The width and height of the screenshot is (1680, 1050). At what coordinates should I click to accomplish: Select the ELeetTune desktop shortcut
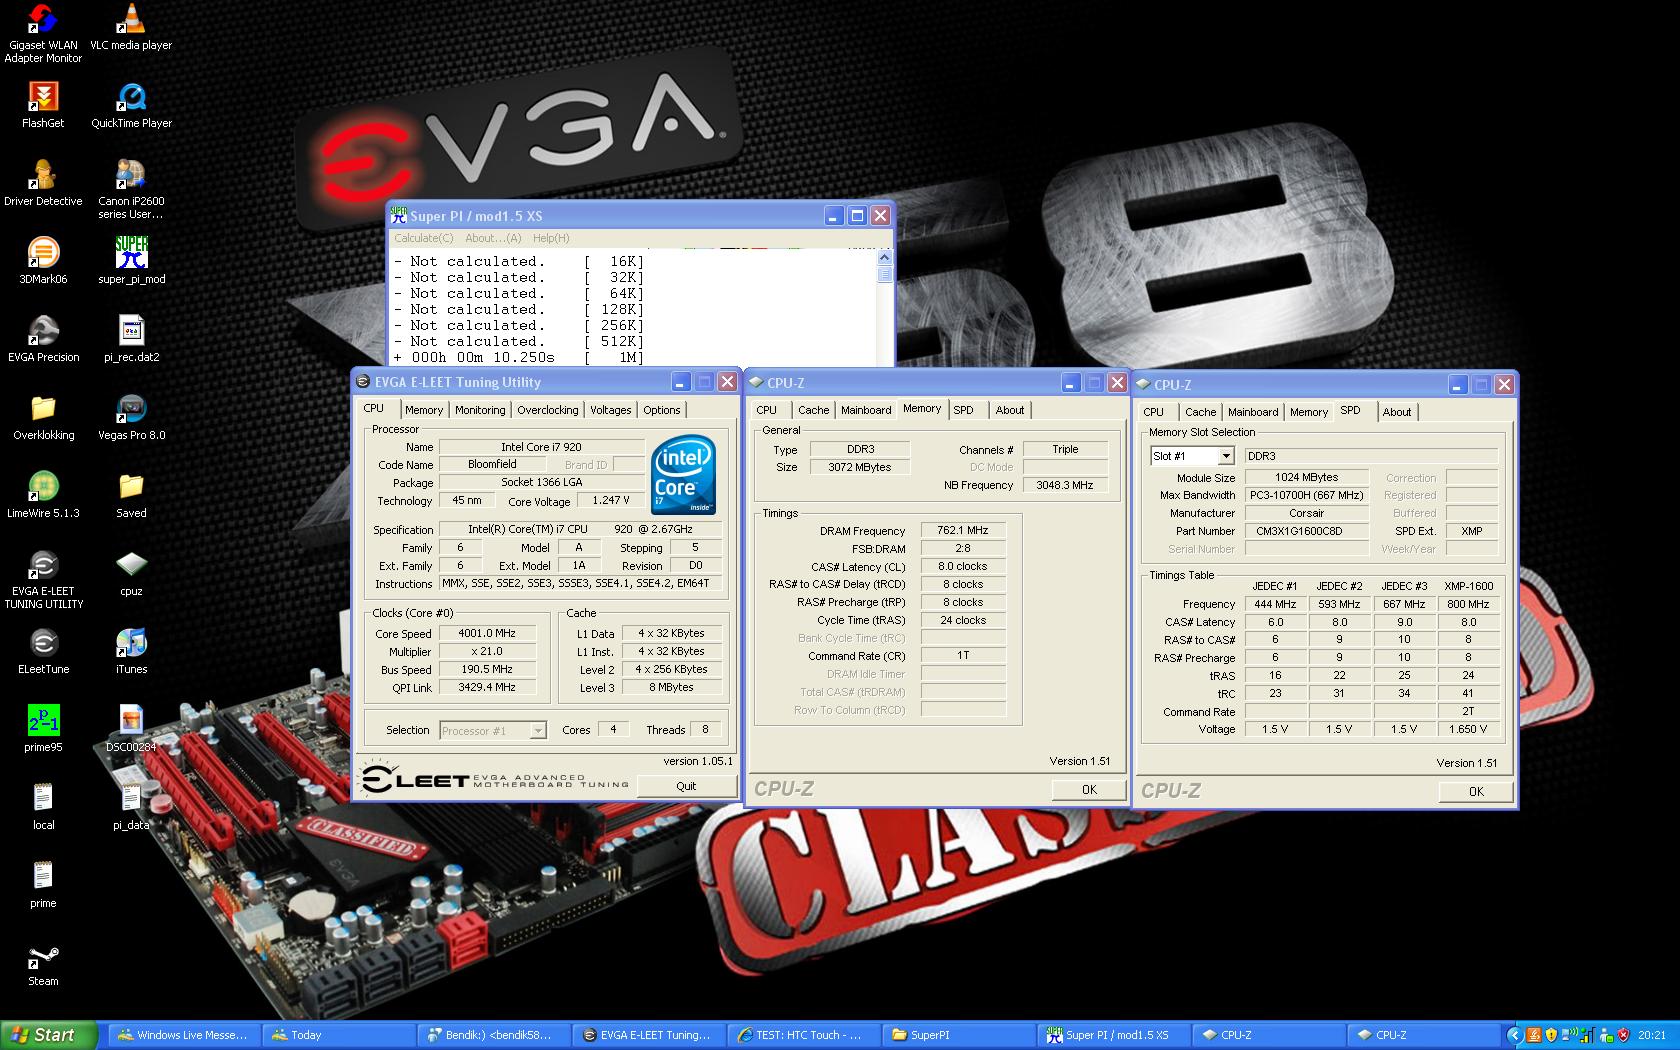43,651
